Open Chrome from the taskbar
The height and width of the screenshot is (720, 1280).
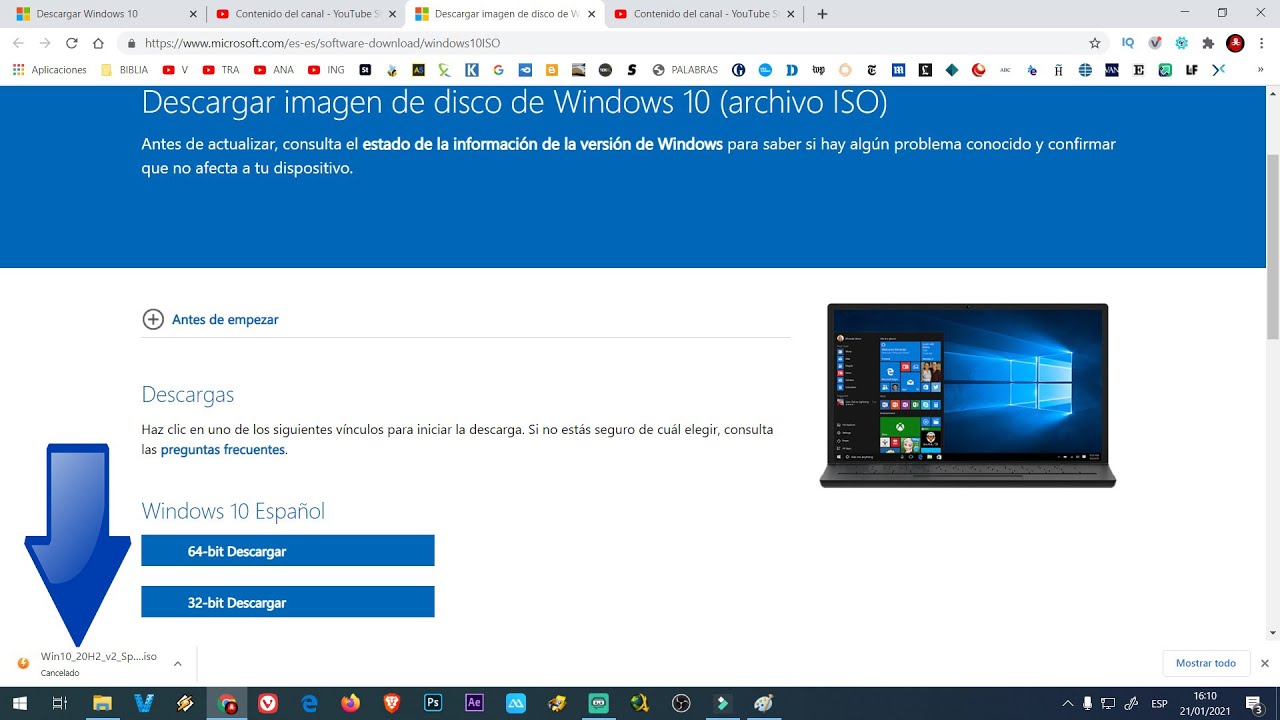point(227,703)
